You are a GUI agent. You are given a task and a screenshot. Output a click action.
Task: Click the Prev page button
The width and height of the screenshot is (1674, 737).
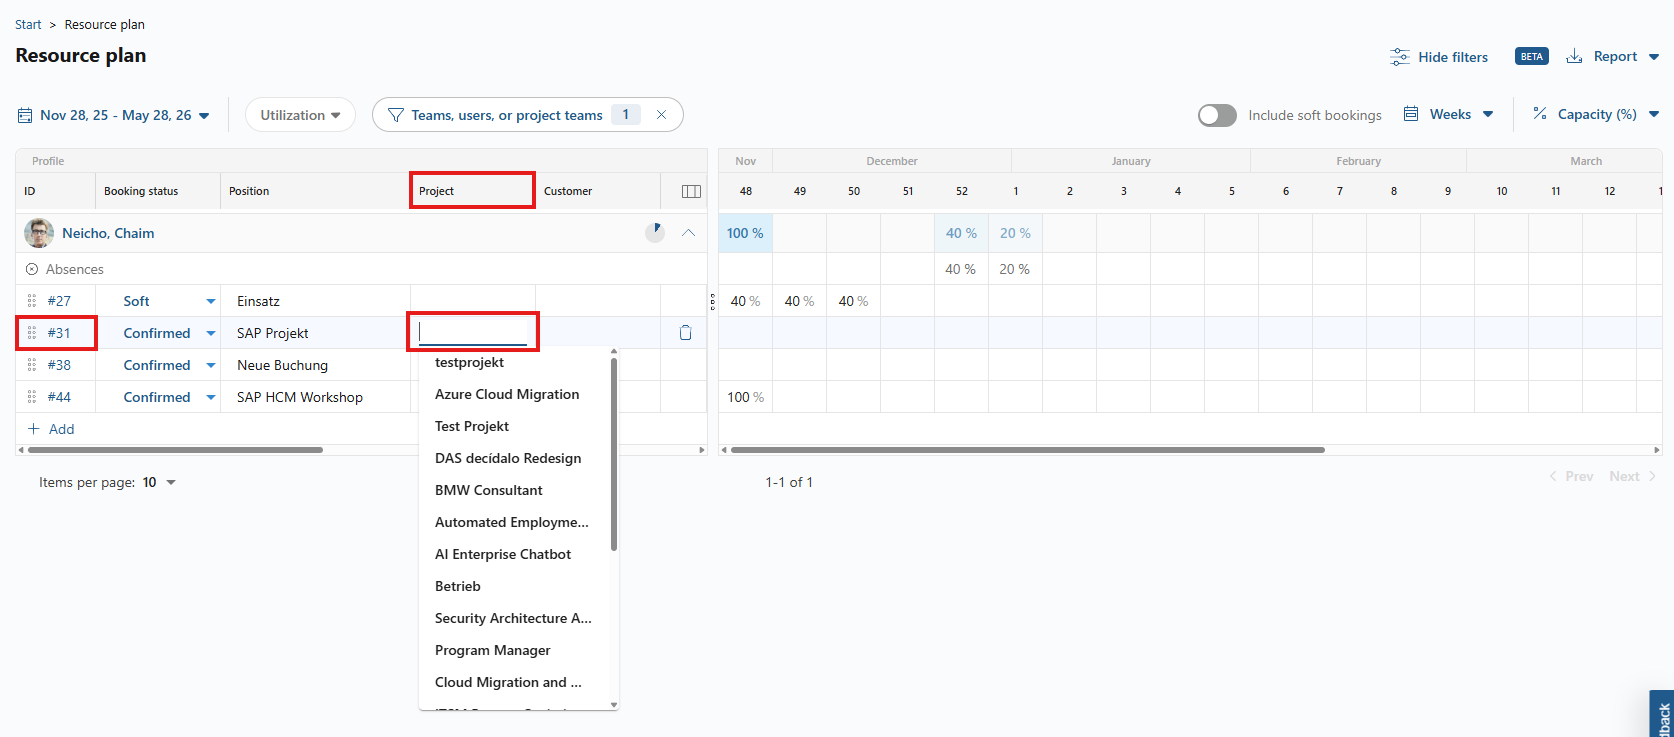click(x=1571, y=476)
